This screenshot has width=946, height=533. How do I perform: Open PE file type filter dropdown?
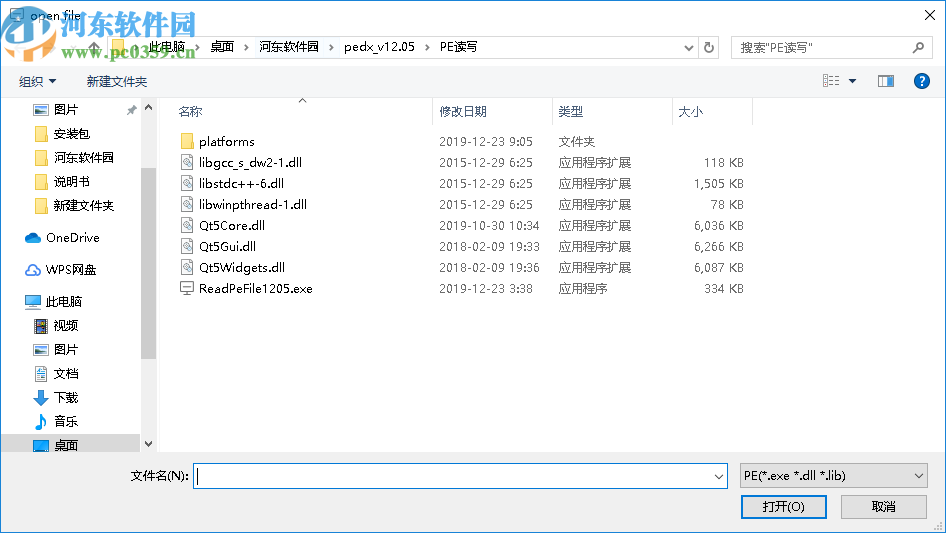coord(834,476)
